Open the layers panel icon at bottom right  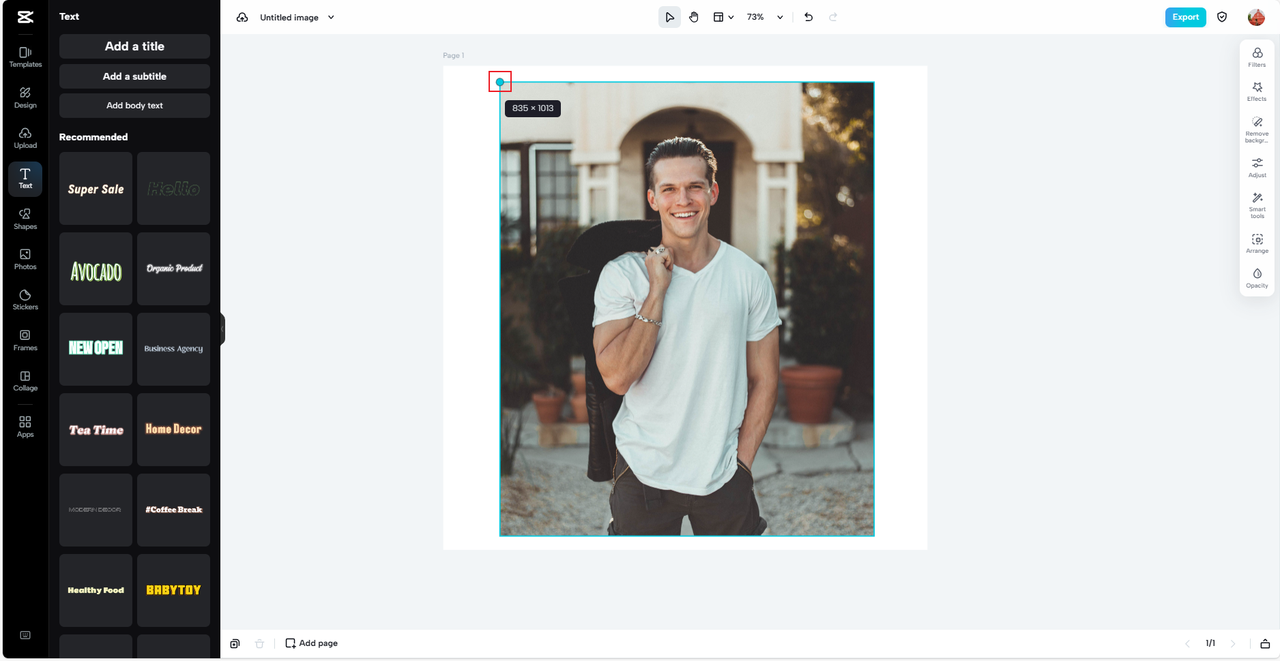[x=1265, y=643]
